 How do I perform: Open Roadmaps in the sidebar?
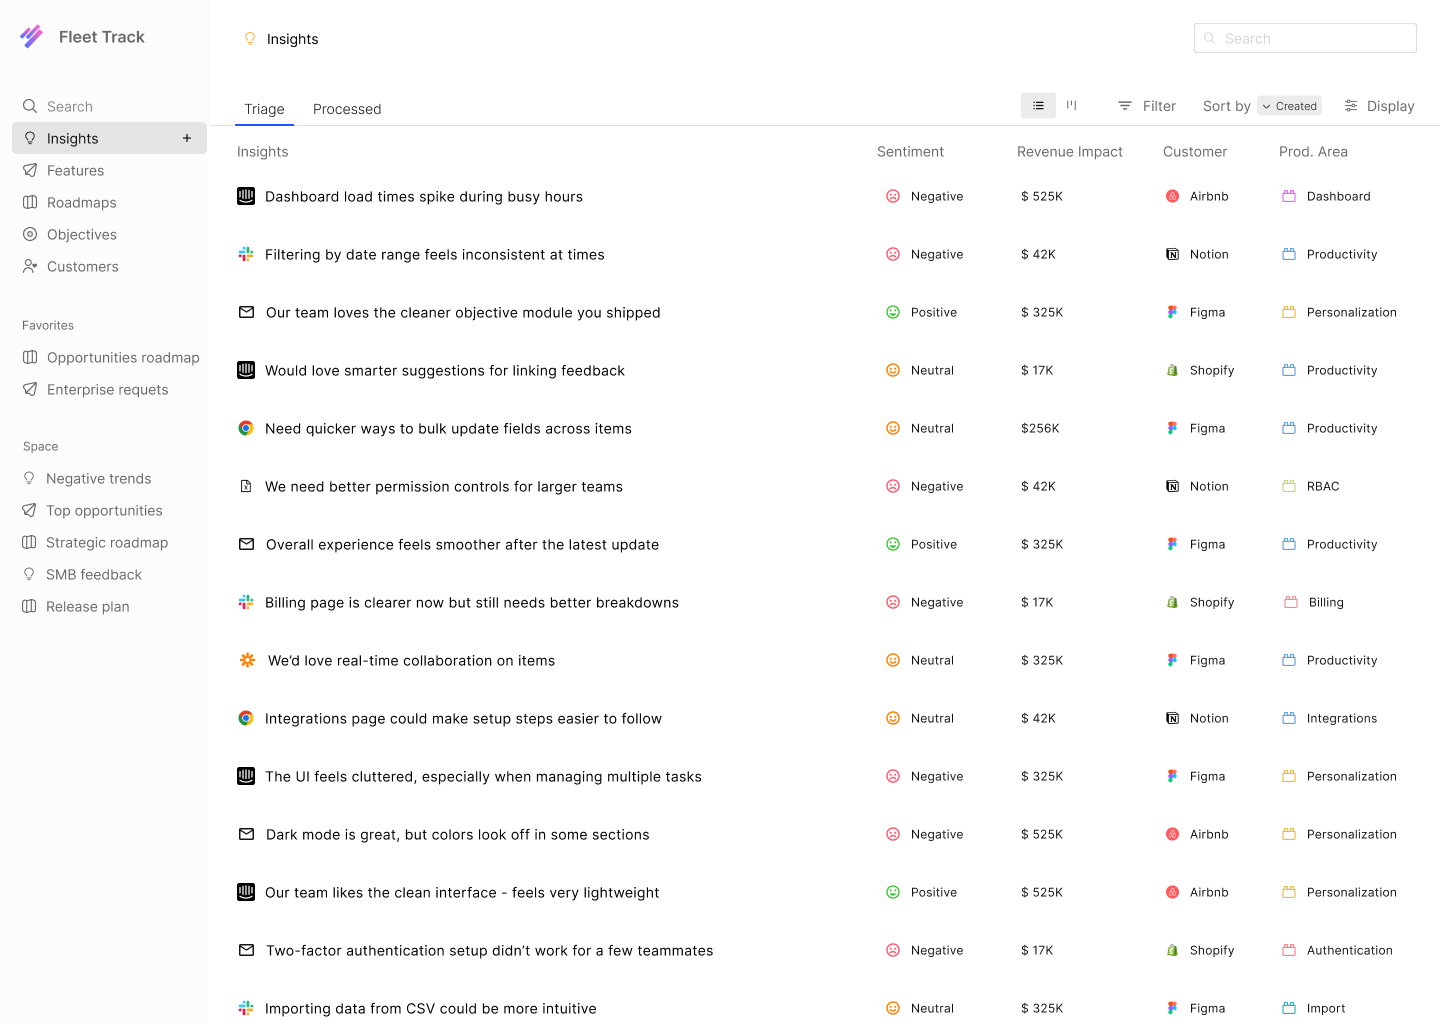pos(81,202)
